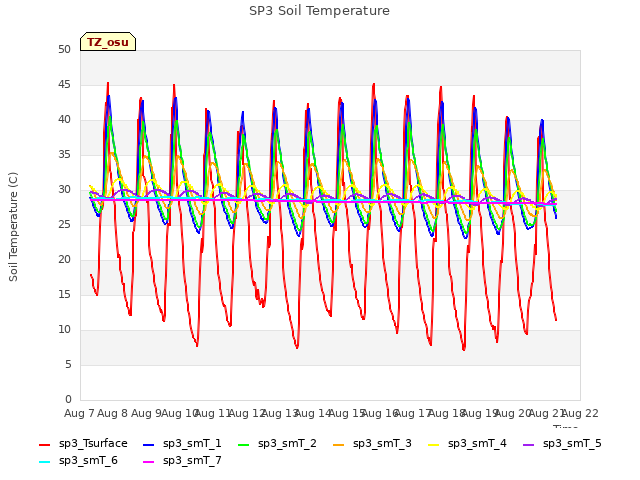
Task: Click the 25 y-axis tick label
Action: [64, 224]
